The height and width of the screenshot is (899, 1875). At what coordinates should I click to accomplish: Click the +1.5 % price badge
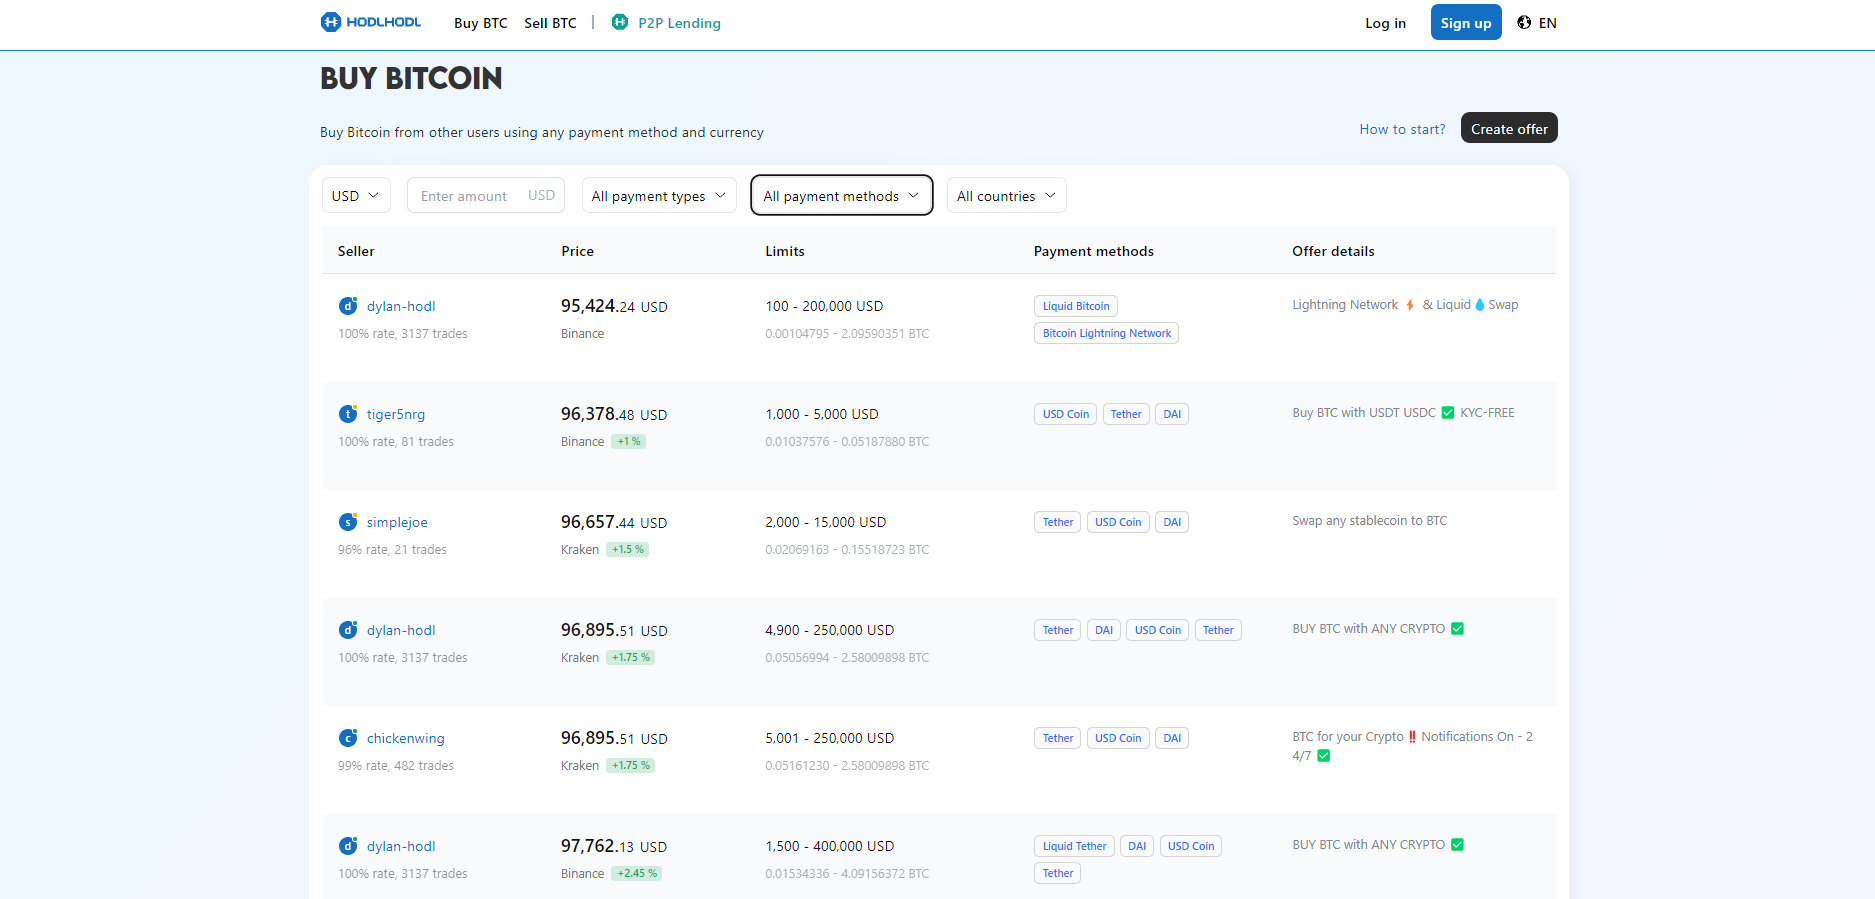[628, 549]
